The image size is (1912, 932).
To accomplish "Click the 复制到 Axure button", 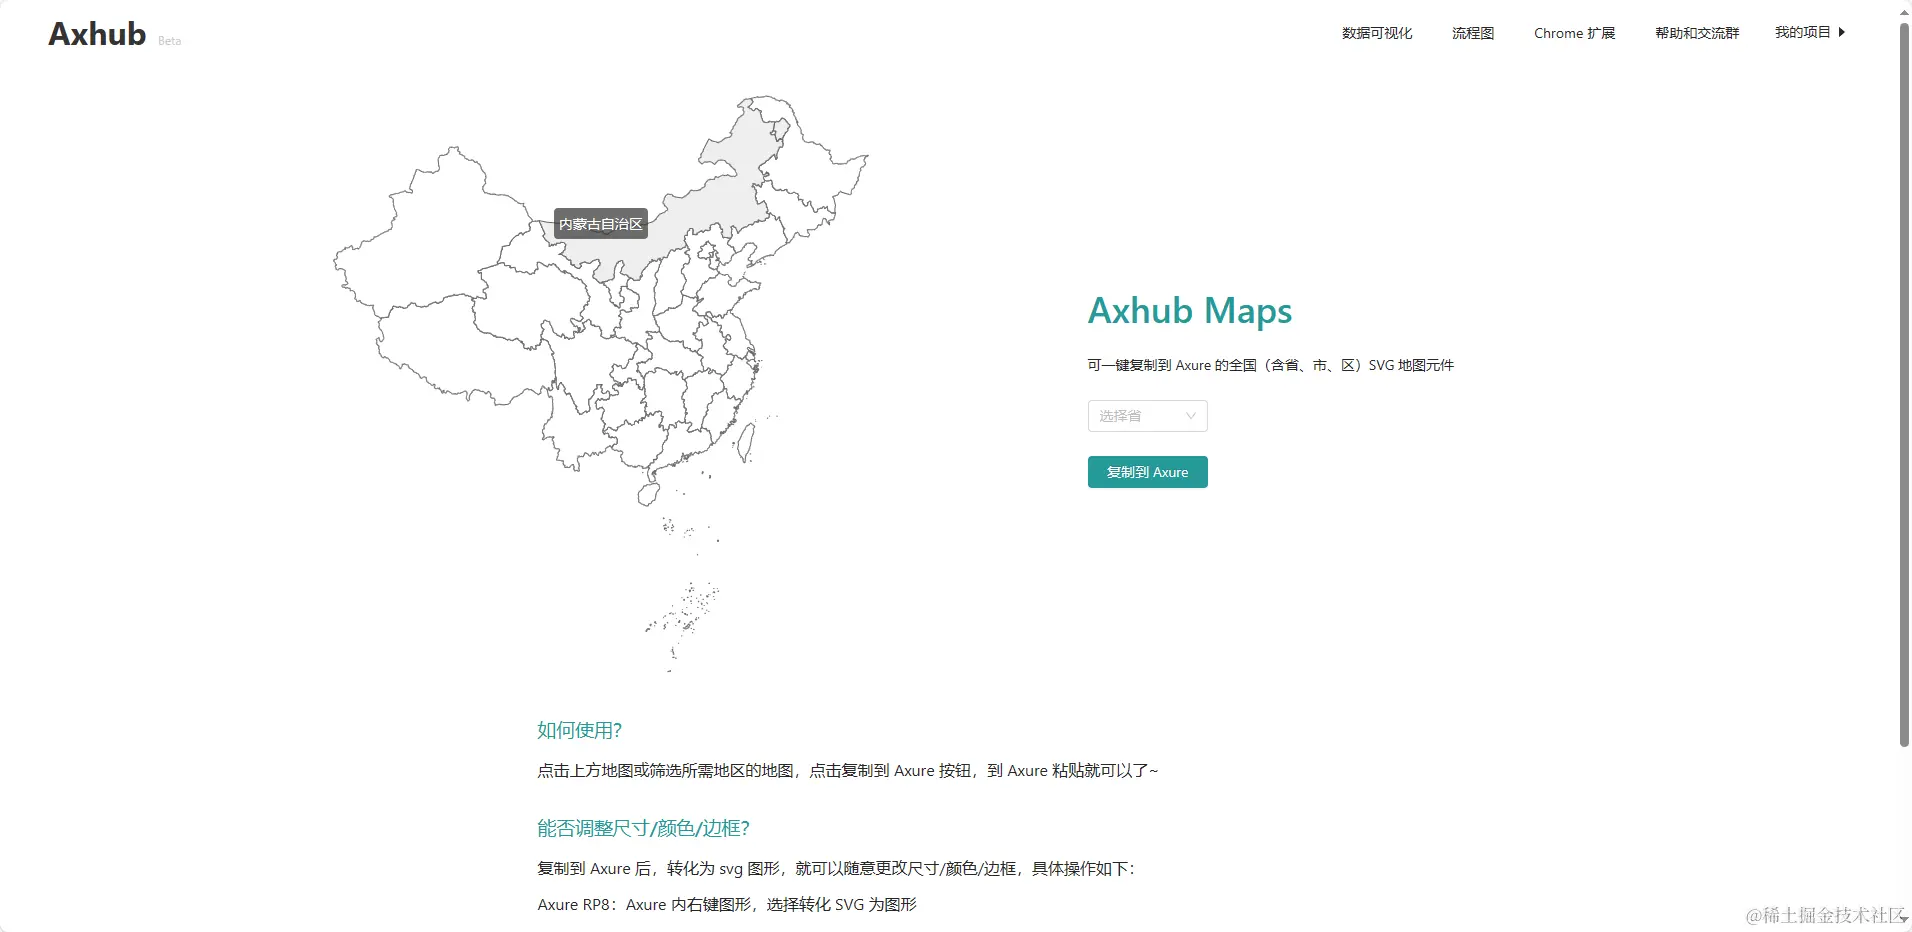I will click(1147, 472).
